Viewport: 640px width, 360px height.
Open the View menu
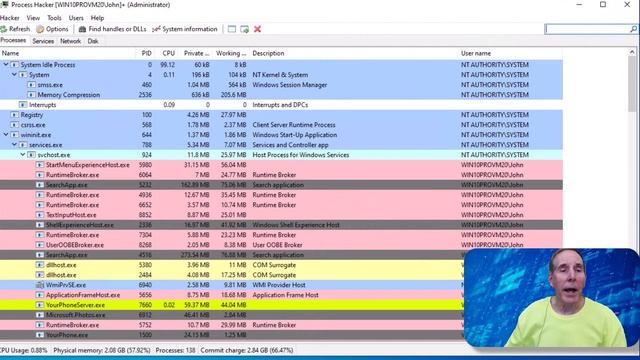coord(33,18)
